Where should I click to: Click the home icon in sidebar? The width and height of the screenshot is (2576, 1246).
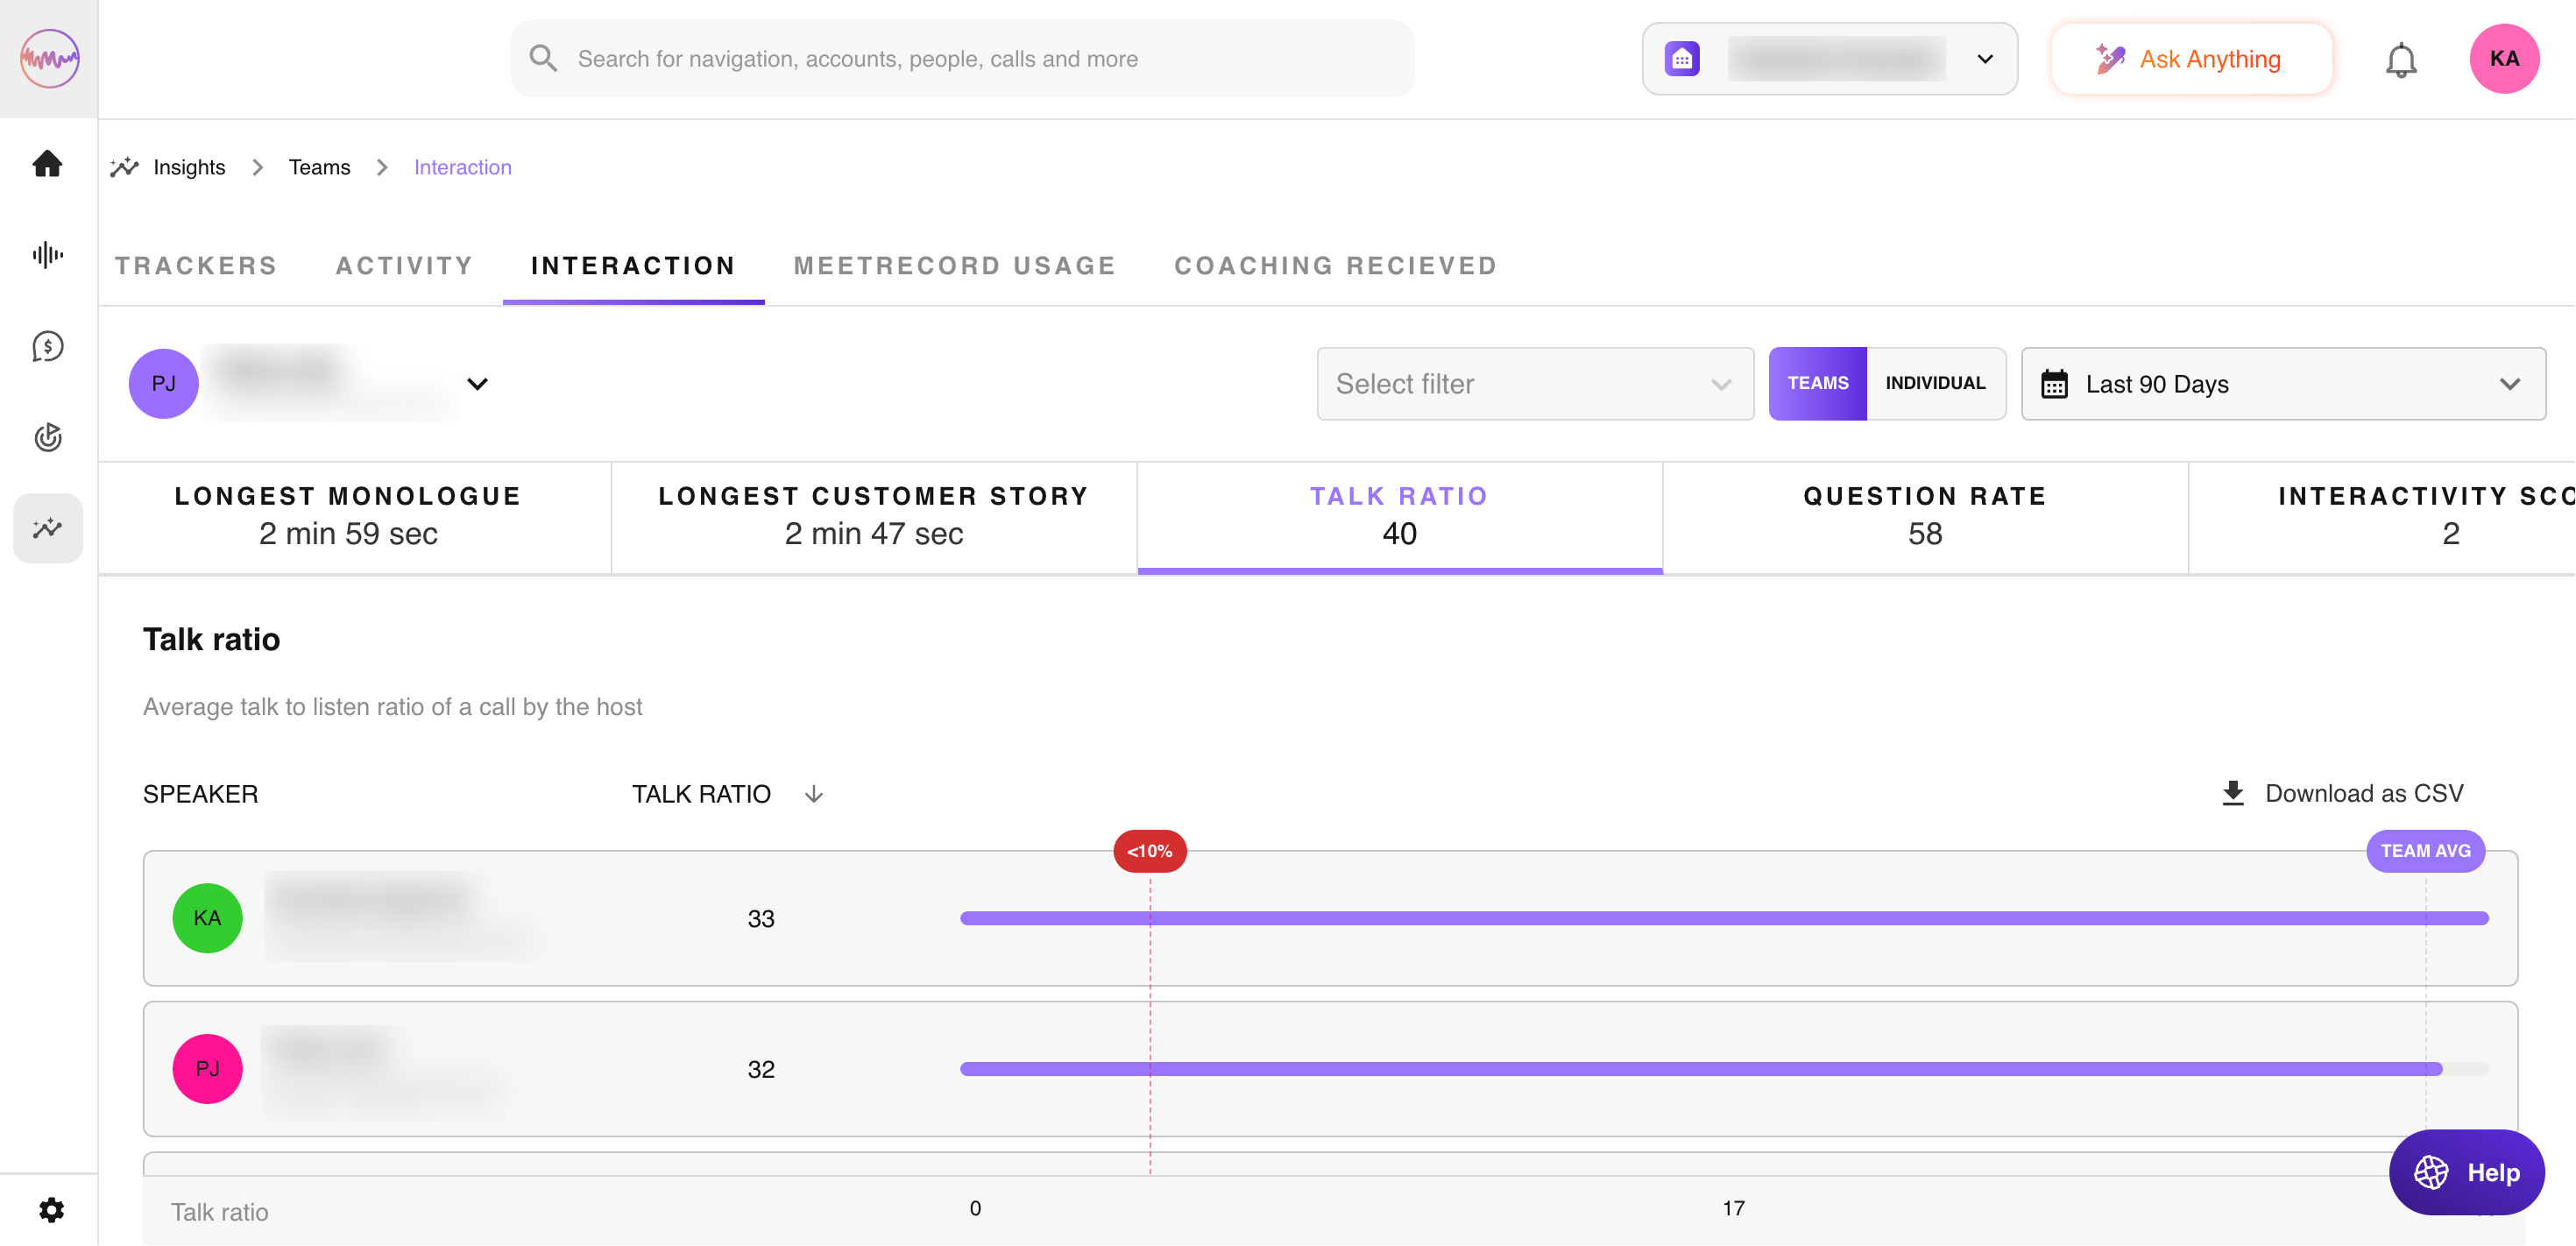(x=47, y=163)
